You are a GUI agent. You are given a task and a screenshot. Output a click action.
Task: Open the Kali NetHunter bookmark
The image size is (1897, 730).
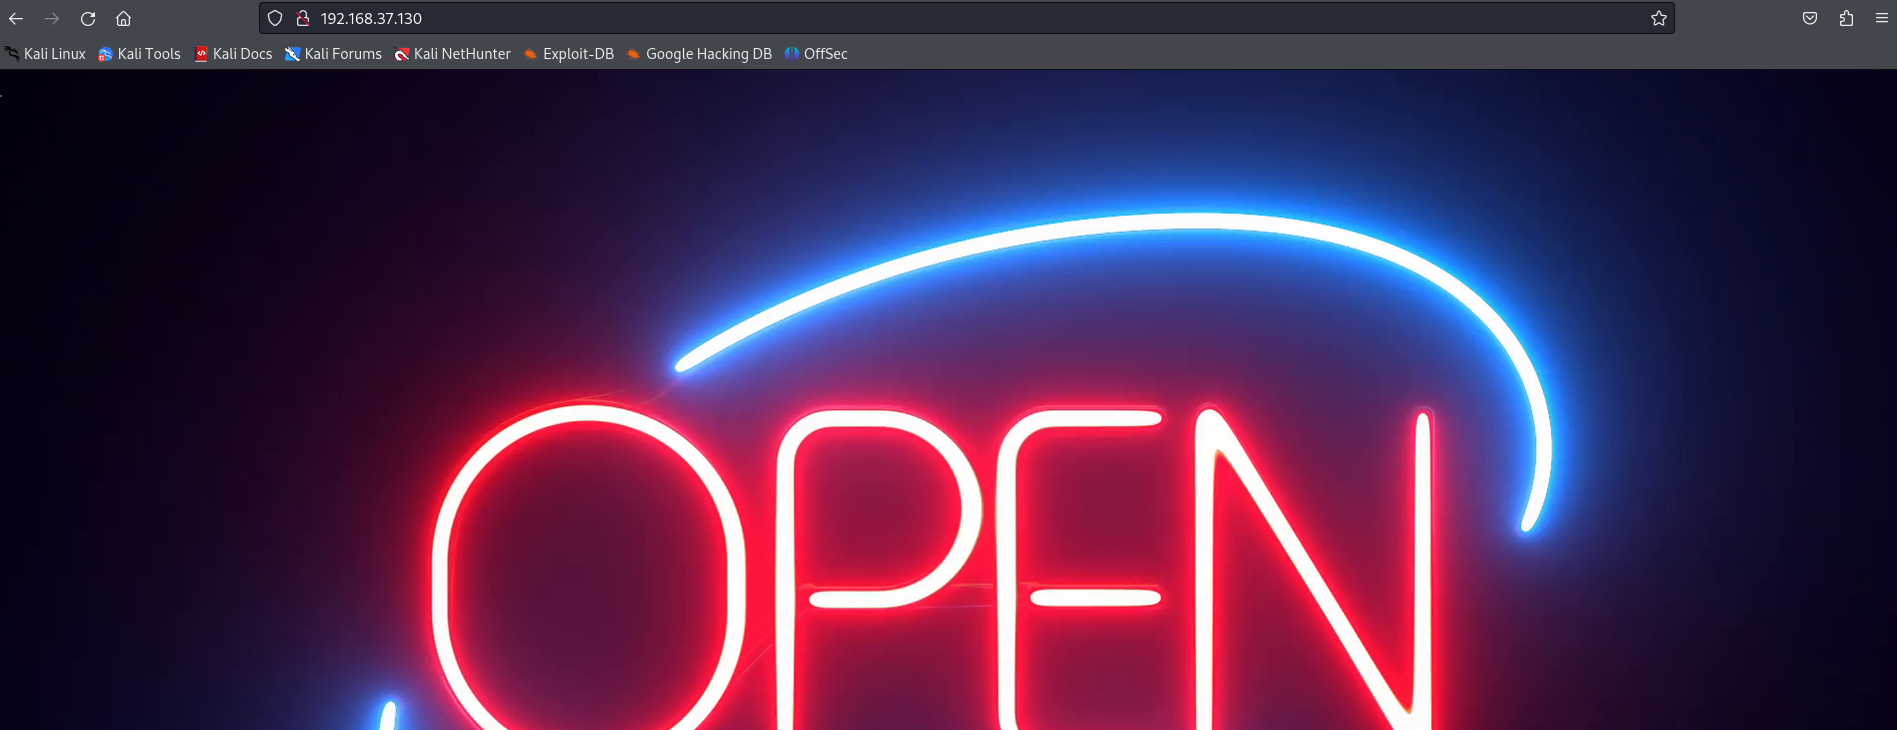452,54
